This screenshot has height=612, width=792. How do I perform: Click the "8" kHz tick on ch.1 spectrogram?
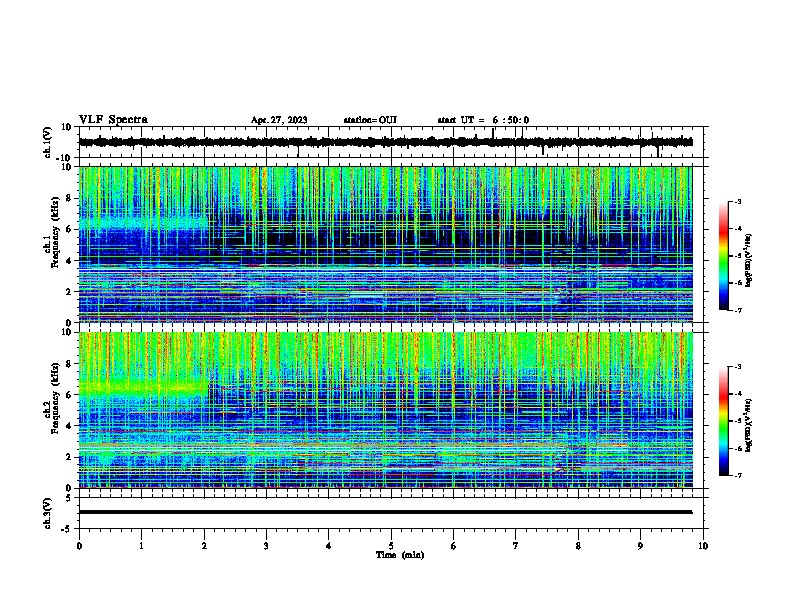70,198
